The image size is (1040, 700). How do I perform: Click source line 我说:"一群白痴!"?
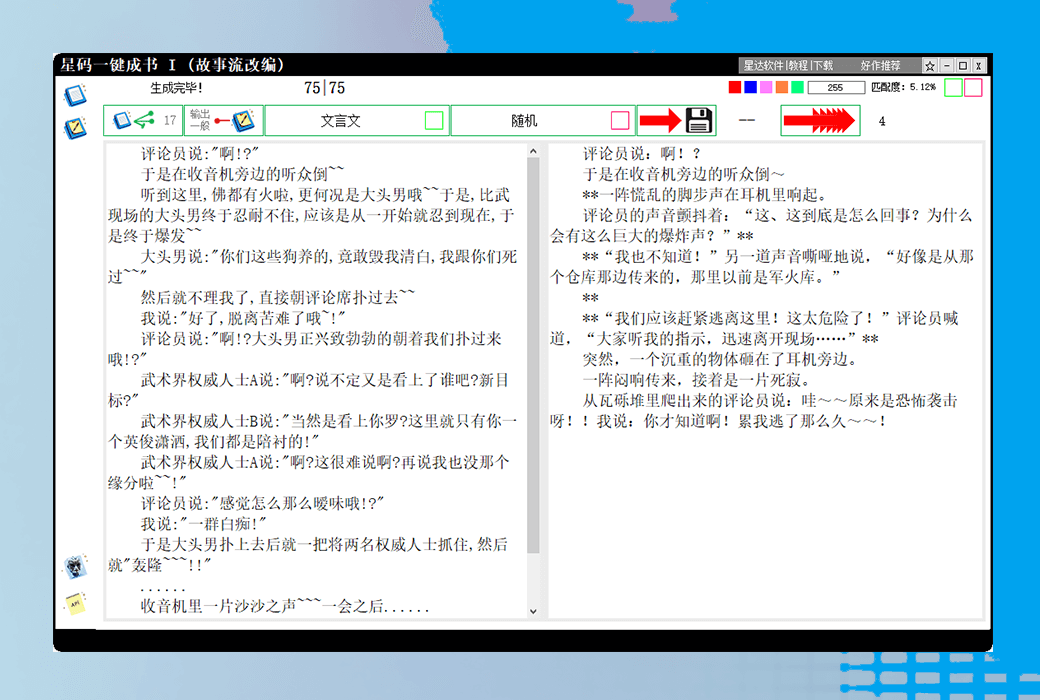tap(204, 524)
